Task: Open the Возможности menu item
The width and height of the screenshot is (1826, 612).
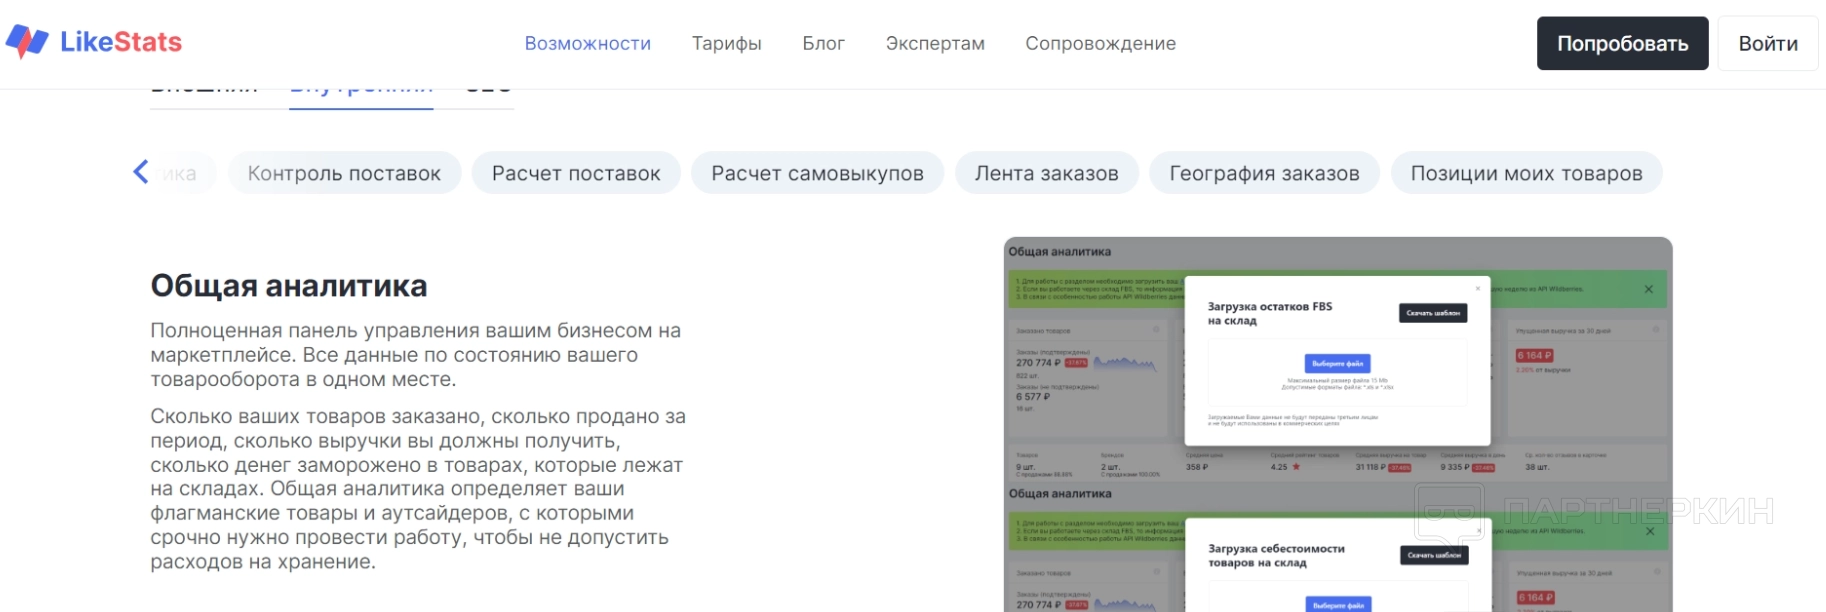Action: point(587,44)
